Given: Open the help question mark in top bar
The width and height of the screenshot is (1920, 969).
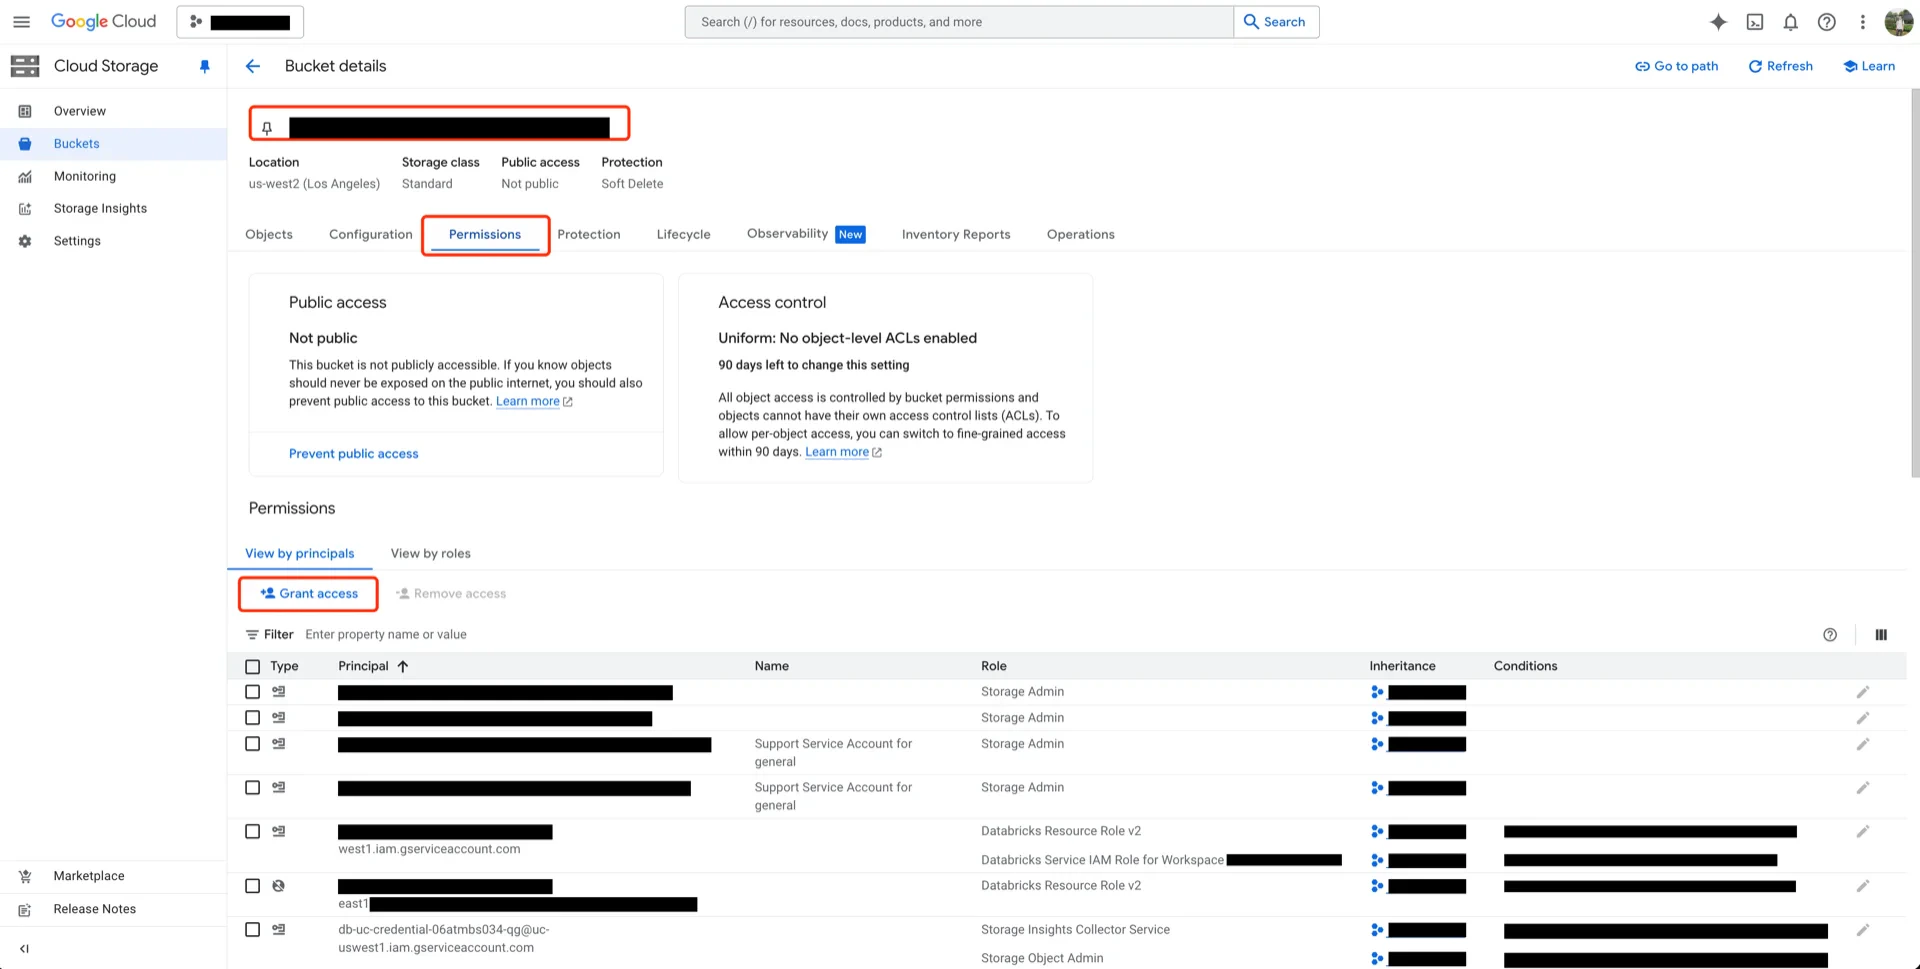Looking at the screenshot, I should [x=1827, y=22].
